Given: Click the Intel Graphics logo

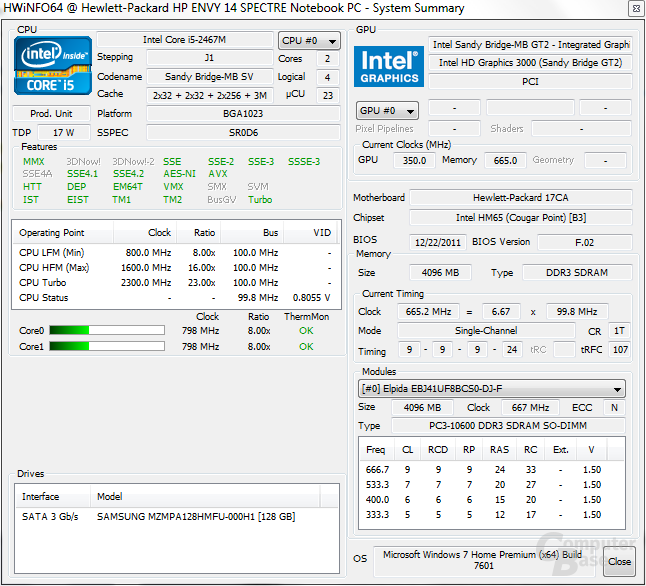Looking at the screenshot, I should point(389,66).
